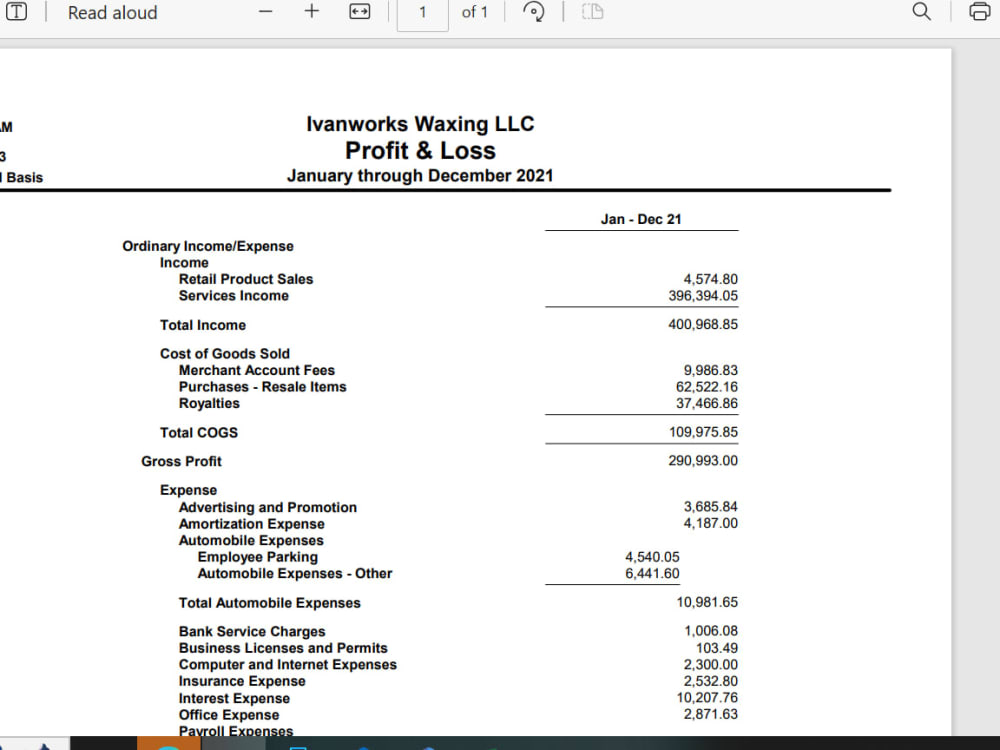Click the value 9,986.83
Screen dimensions: 1000x750
click(710, 371)
